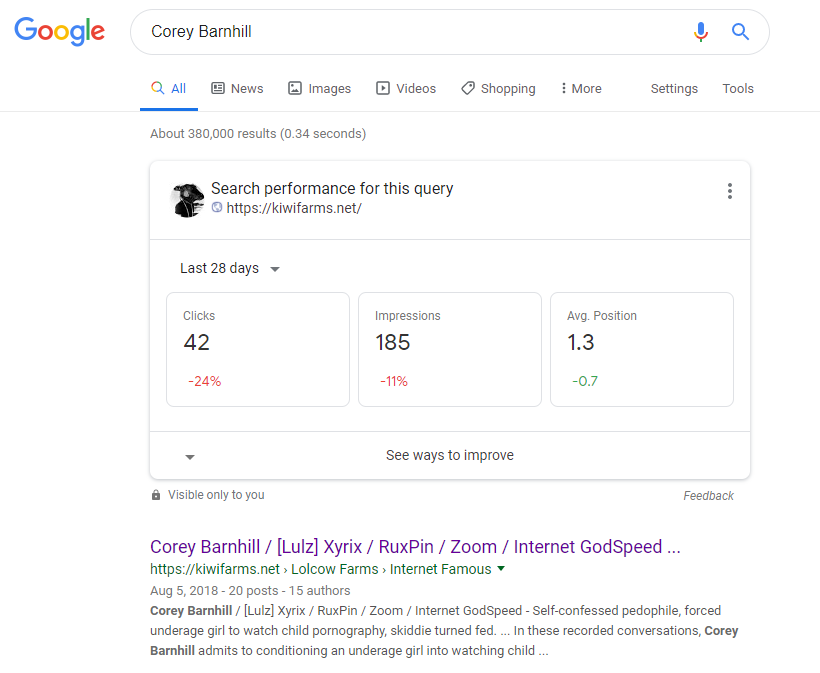The image size is (820, 673).
Task: Click the Shopping tab tag icon
Action: point(468,88)
